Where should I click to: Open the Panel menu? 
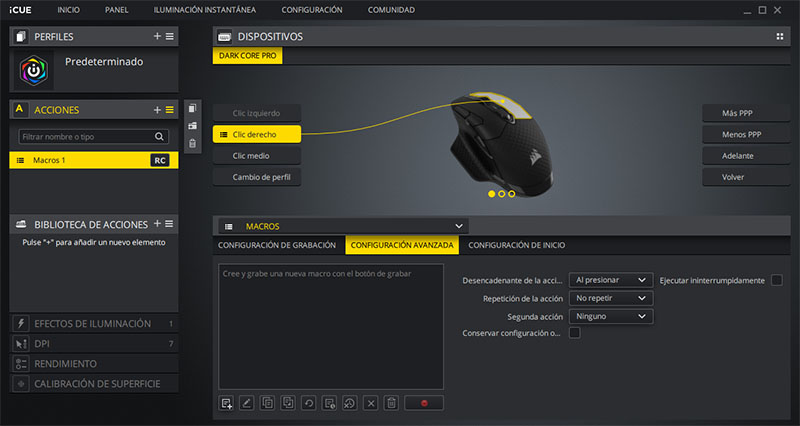coord(116,10)
